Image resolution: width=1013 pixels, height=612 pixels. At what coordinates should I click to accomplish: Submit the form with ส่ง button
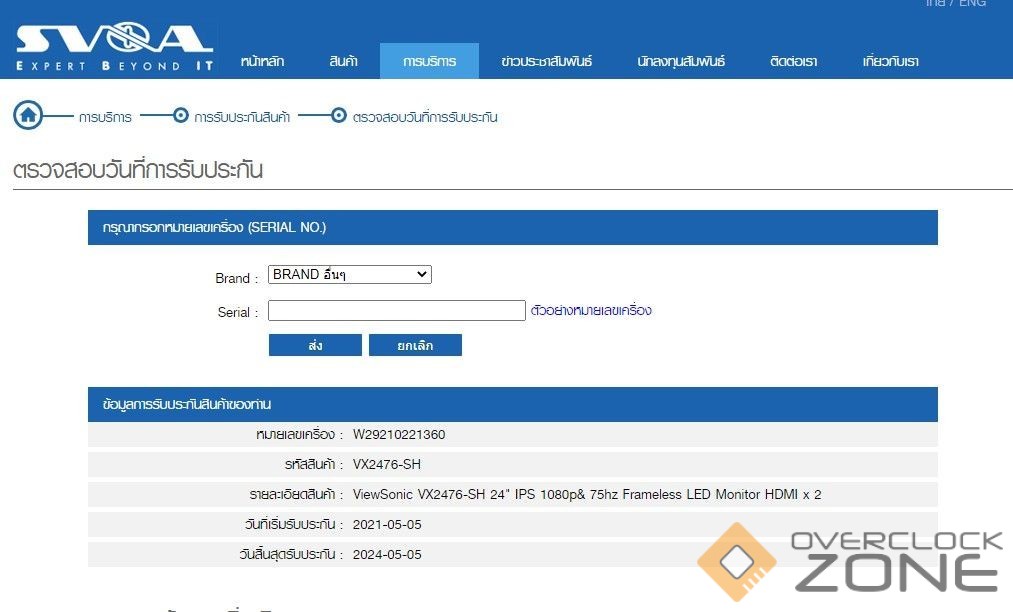pos(315,345)
